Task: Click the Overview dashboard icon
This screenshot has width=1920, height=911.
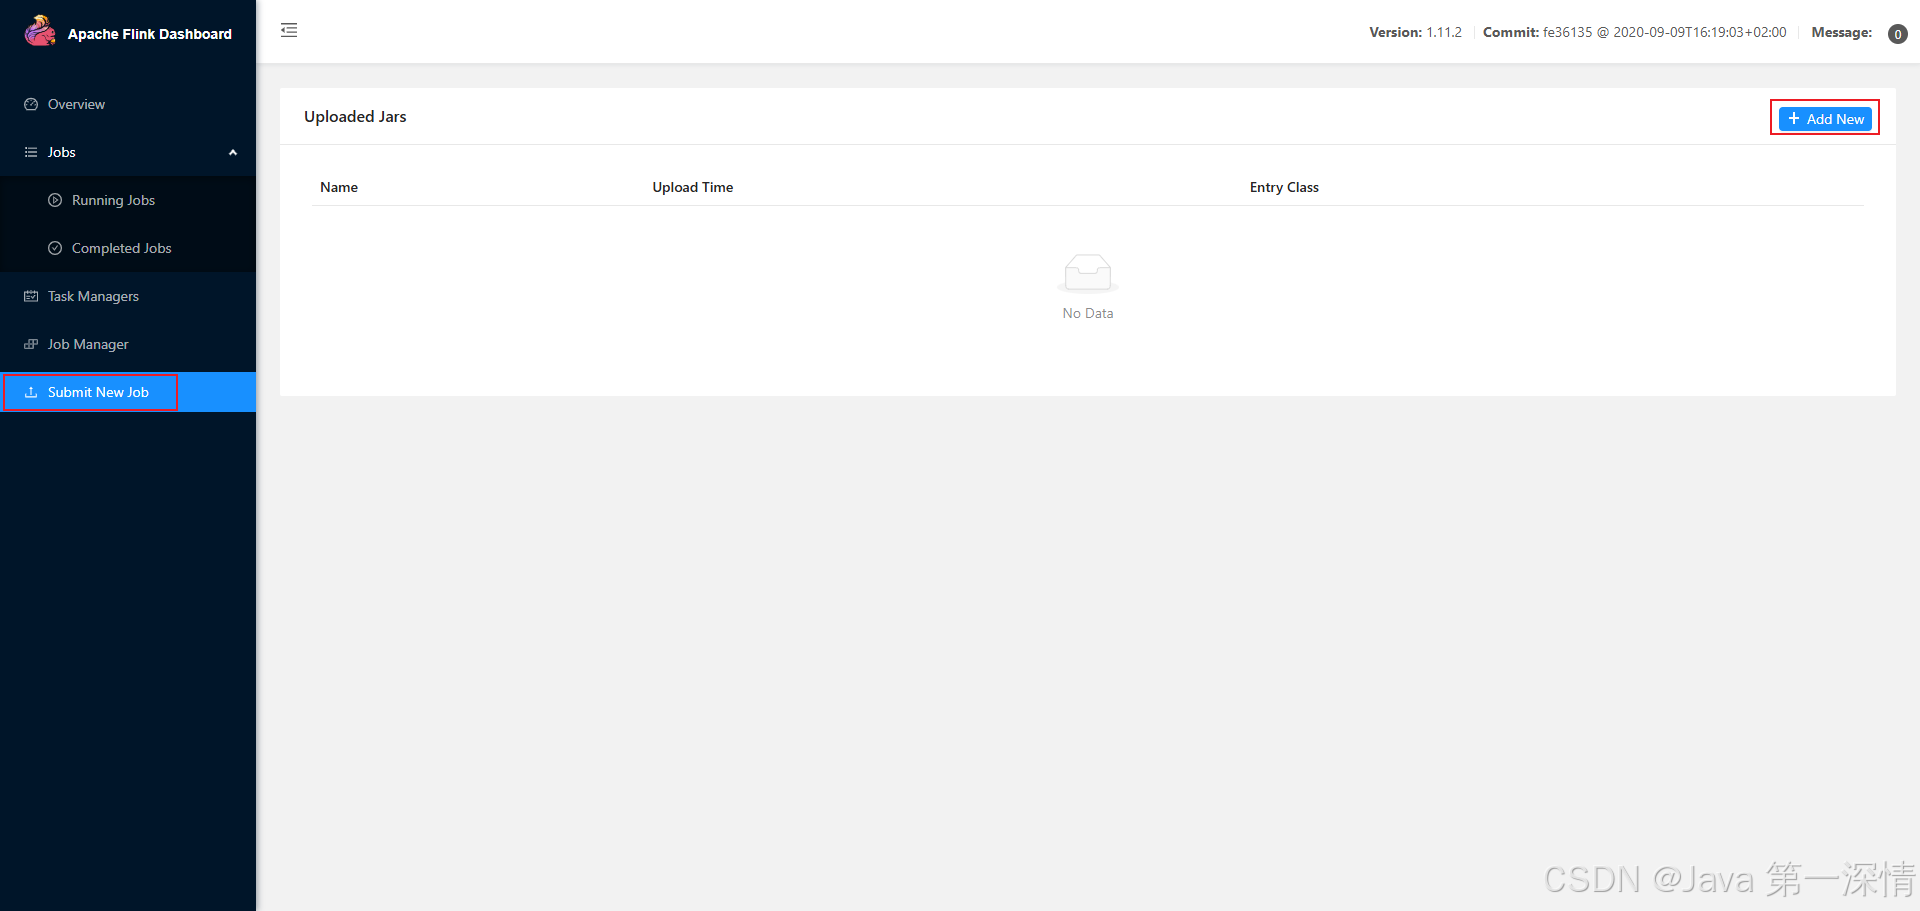Action: (x=31, y=104)
